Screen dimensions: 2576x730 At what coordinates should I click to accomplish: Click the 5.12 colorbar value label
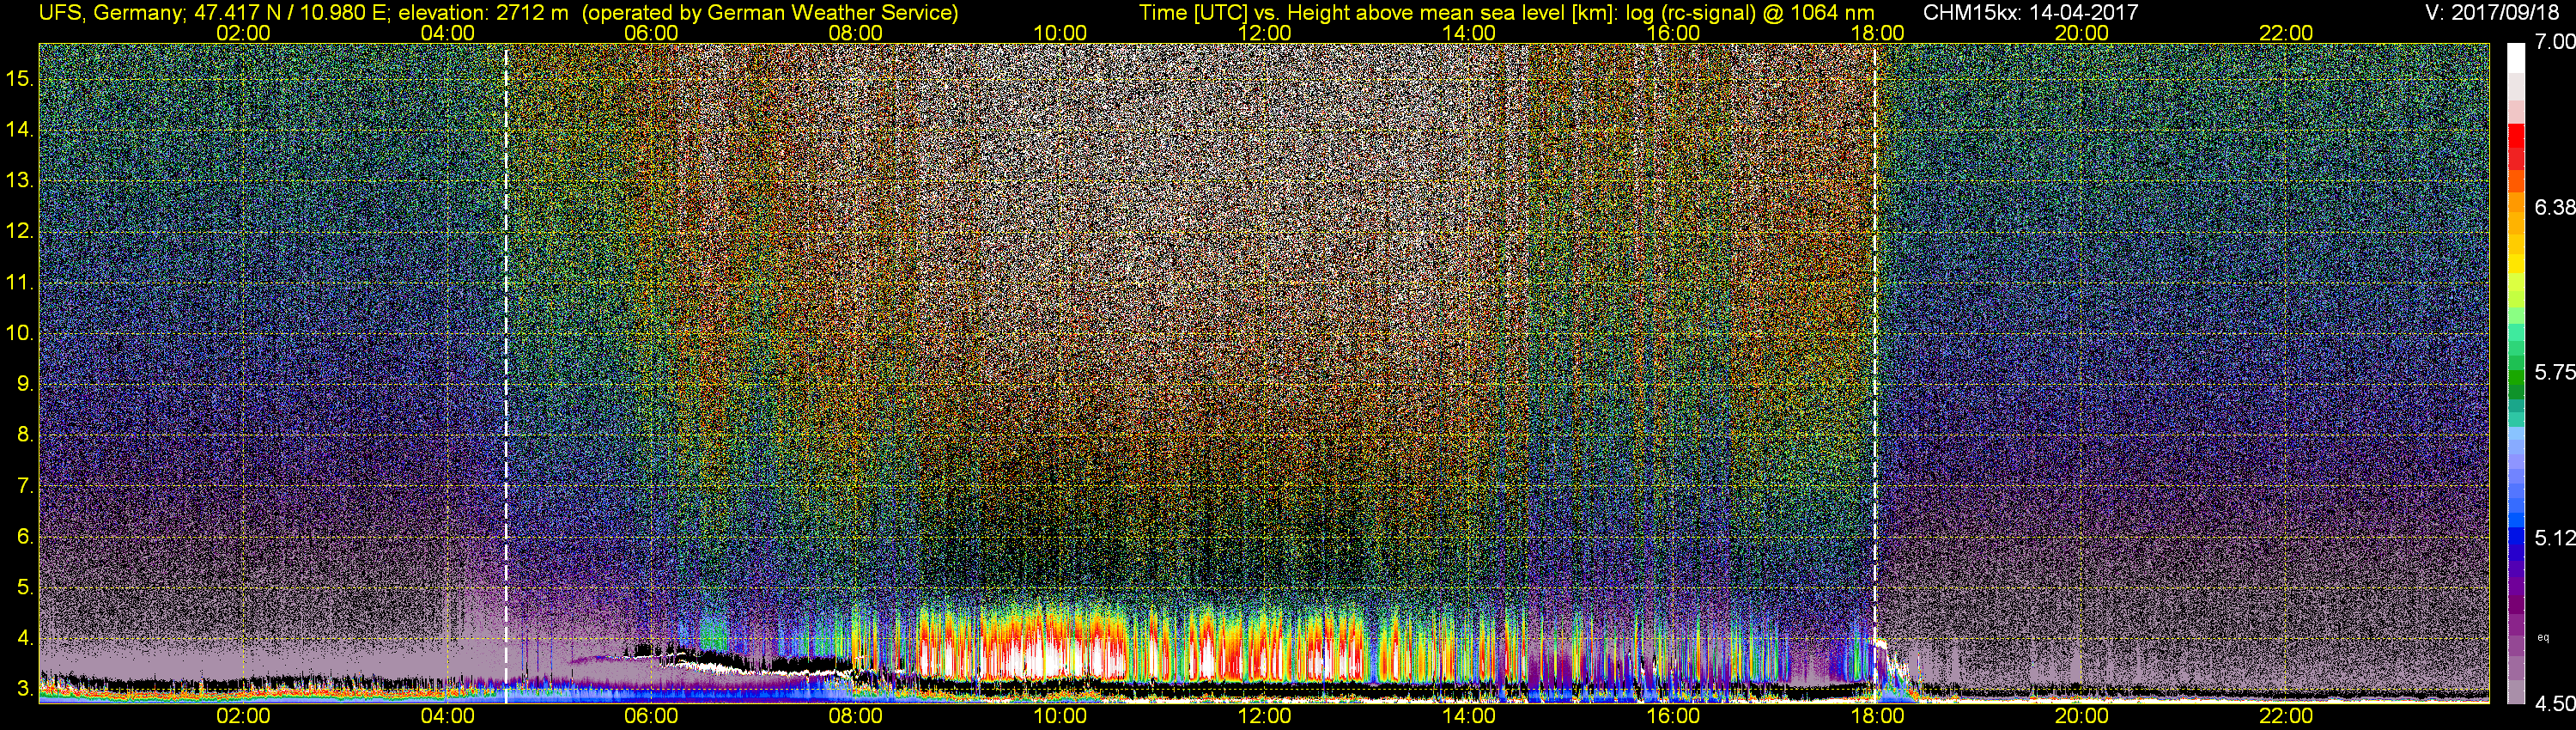[2555, 538]
